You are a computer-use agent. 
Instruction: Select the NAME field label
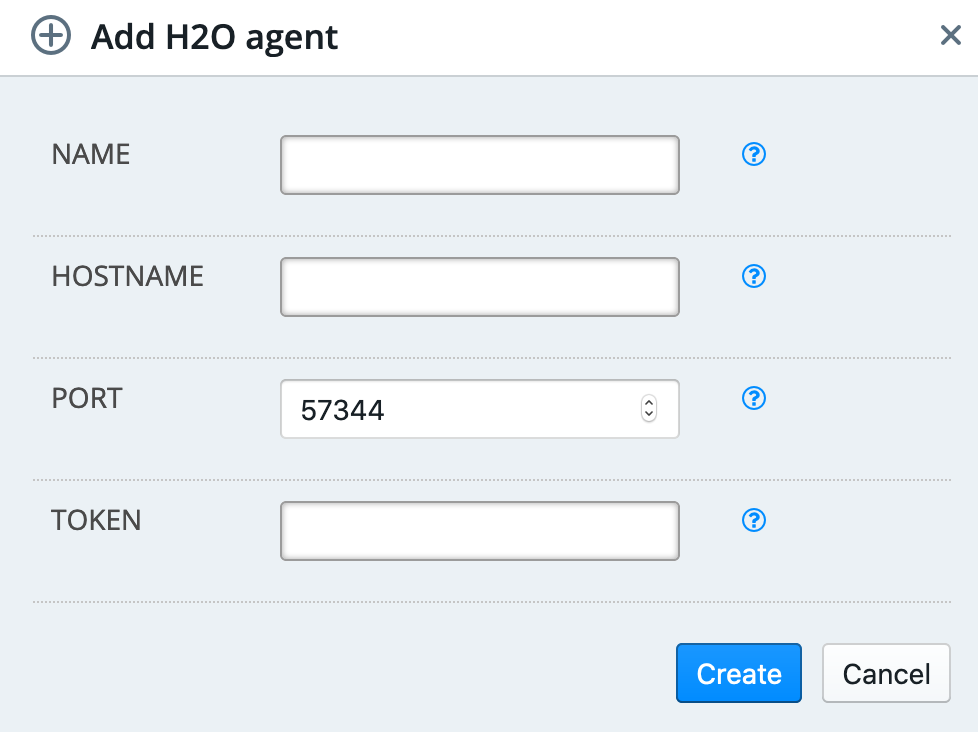[91, 154]
